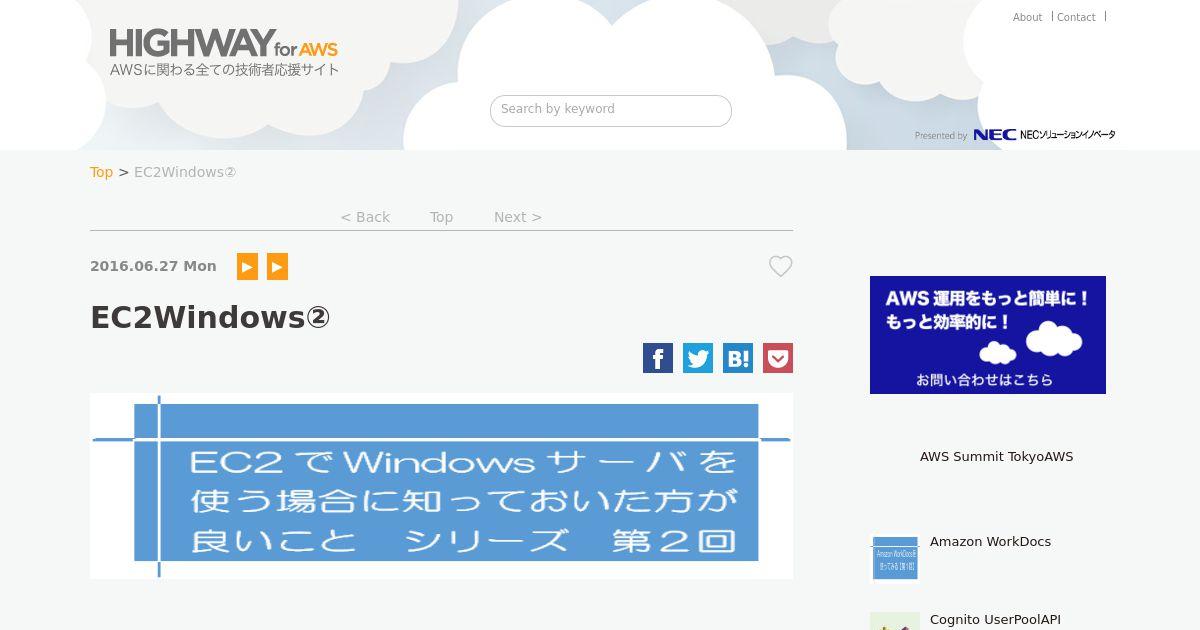1200x630 pixels.
Task: Go to the previous article with Back
Action: coord(365,217)
